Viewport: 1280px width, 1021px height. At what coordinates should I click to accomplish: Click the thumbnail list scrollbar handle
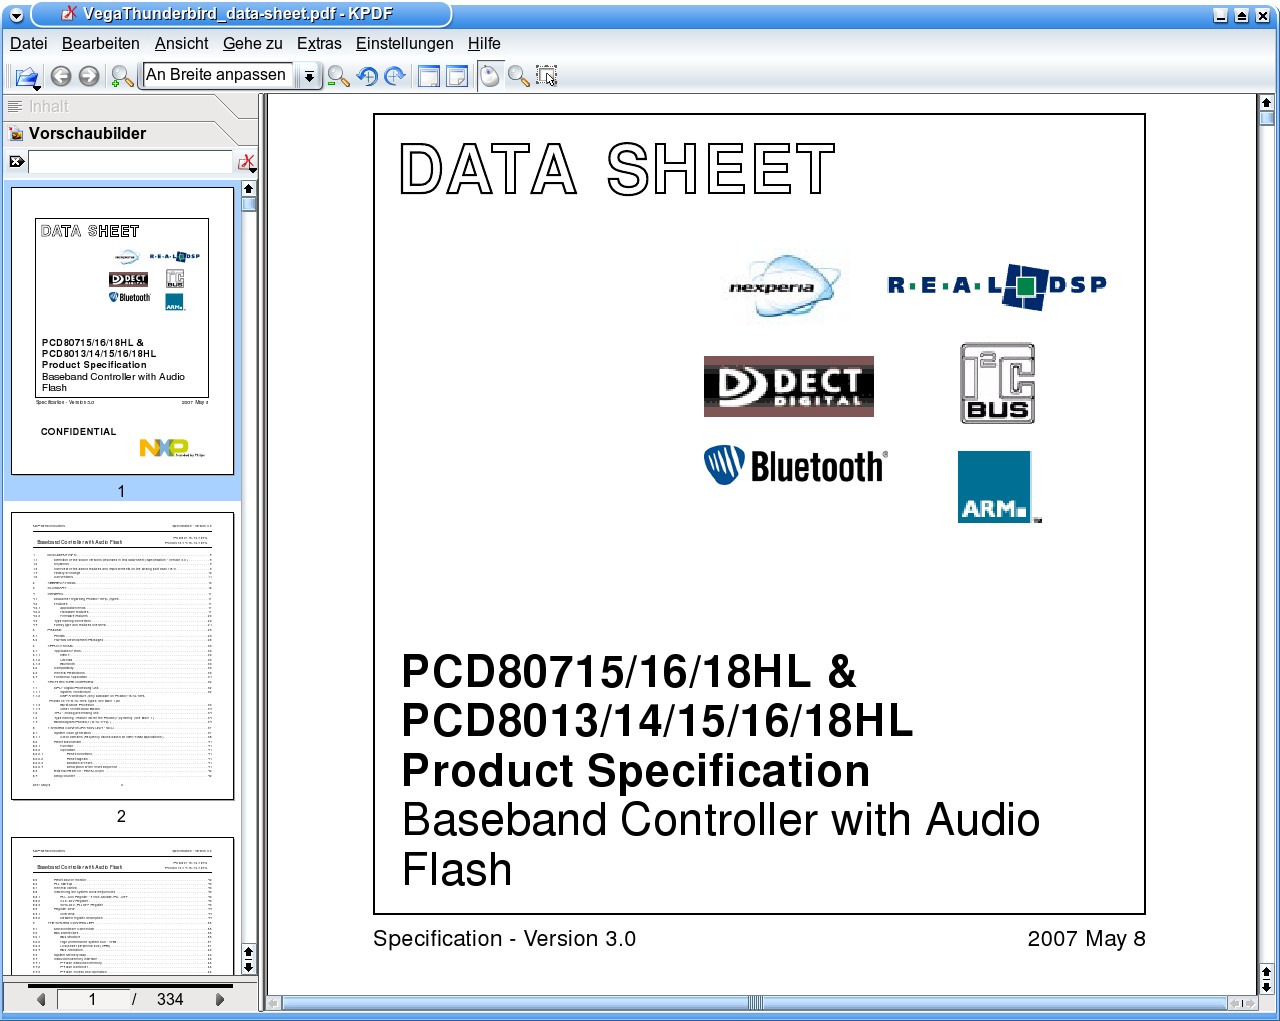[249, 204]
